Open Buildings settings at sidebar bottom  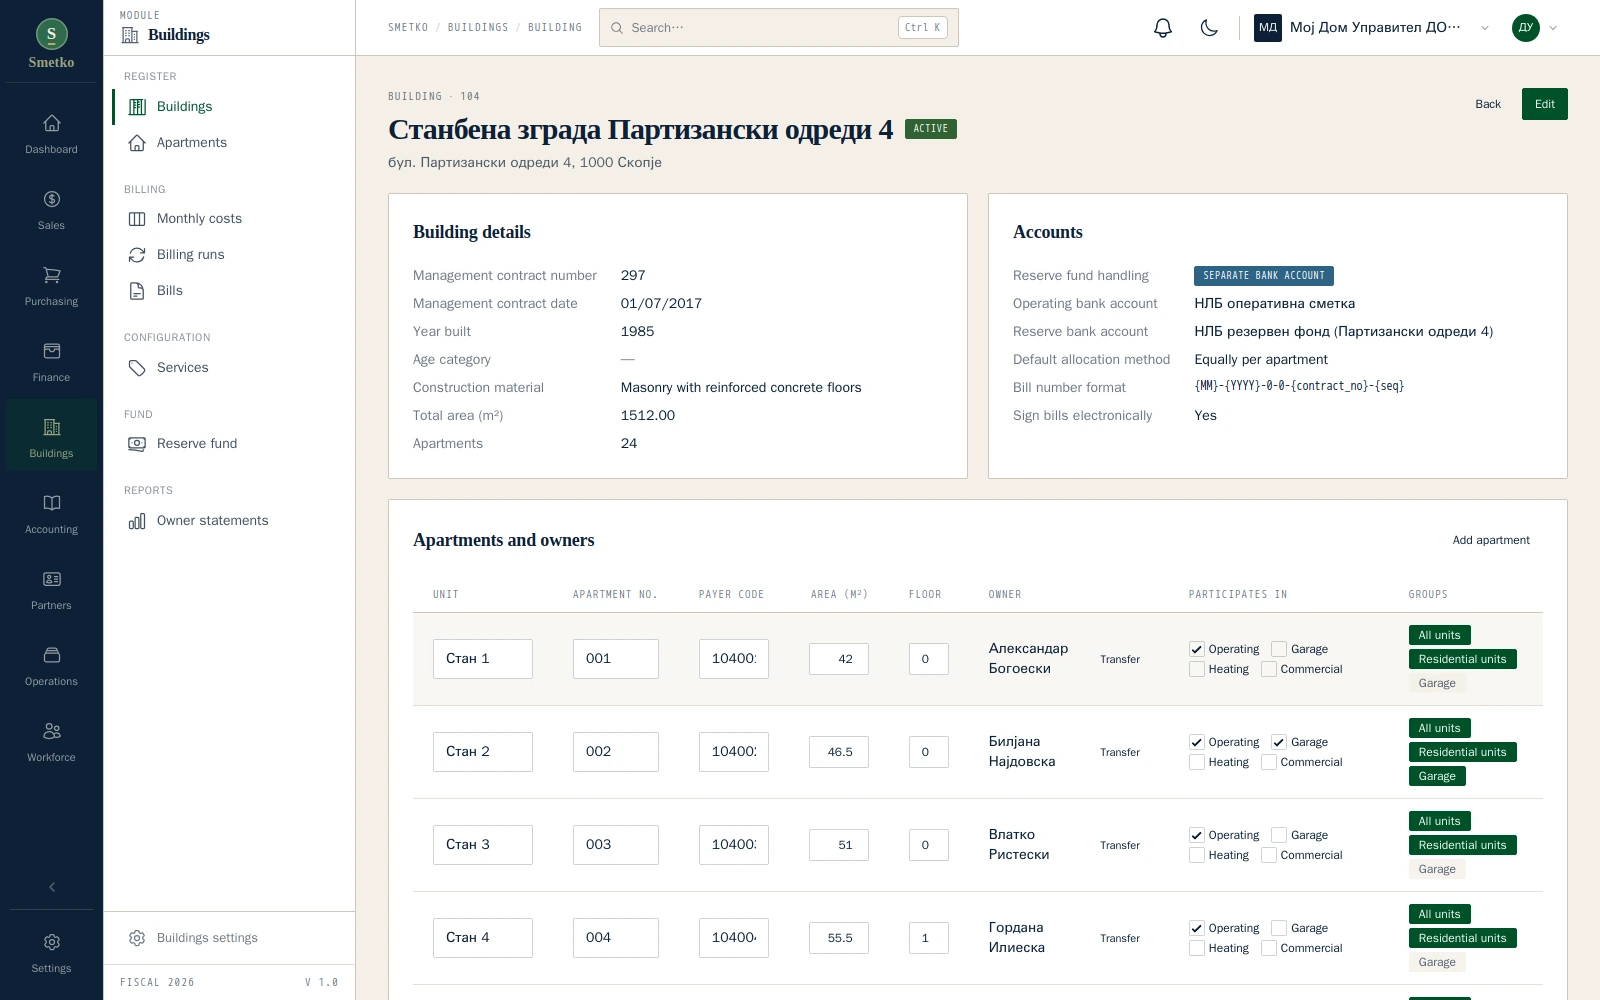click(x=229, y=938)
